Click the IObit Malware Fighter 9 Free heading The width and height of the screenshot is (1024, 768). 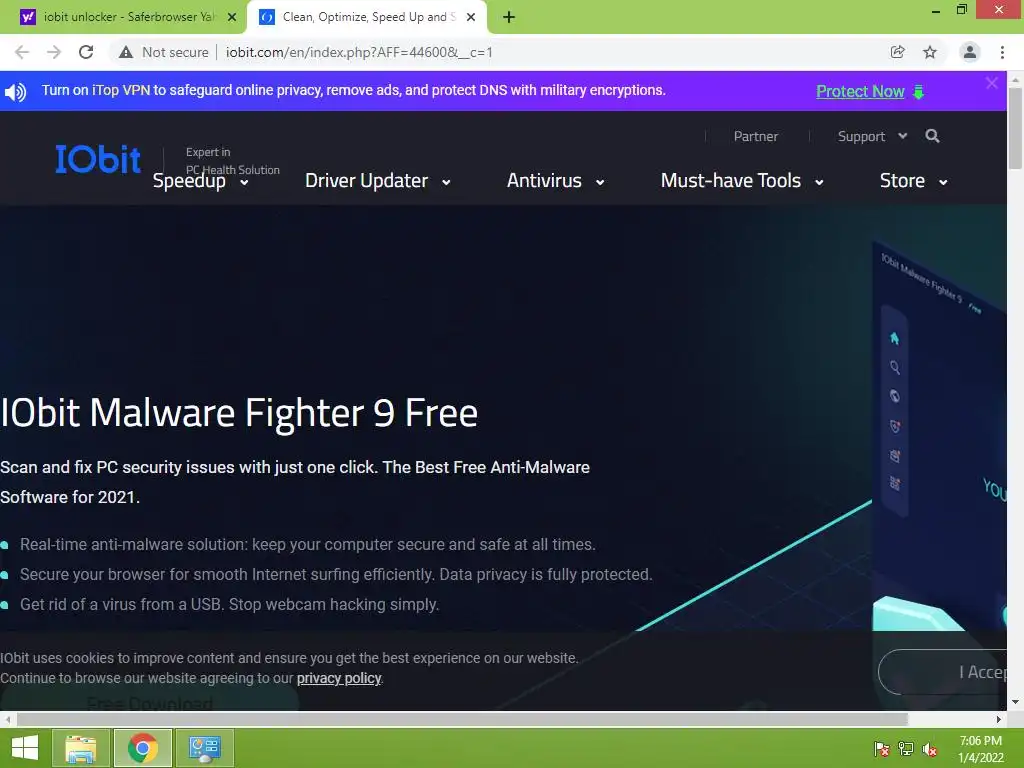[x=239, y=413]
